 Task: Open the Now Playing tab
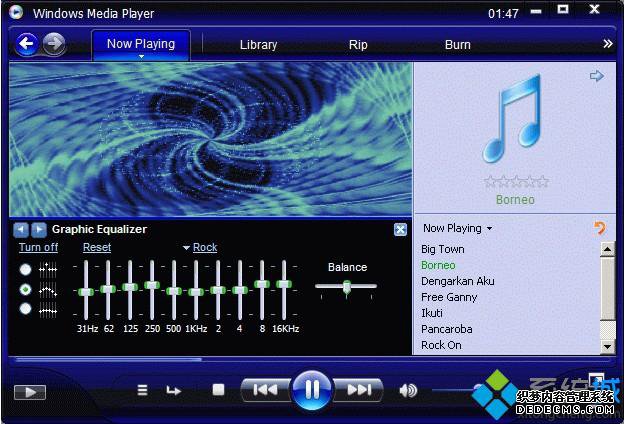click(141, 44)
